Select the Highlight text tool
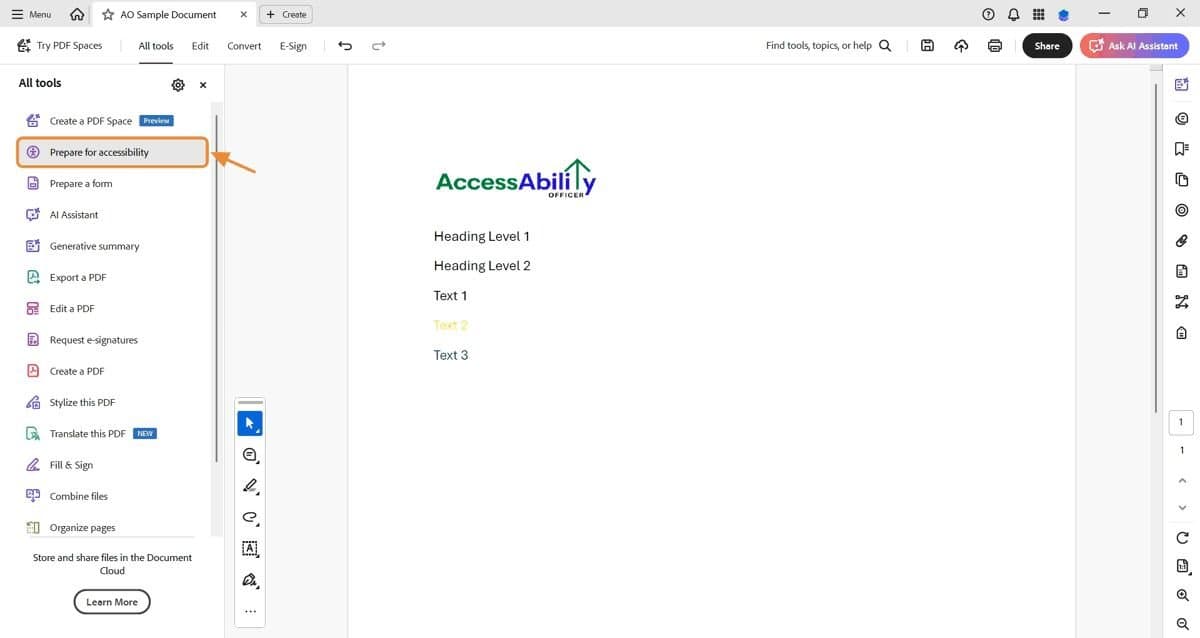The height and width of the screenshot is (638, 1200). (x=250, y=486)
